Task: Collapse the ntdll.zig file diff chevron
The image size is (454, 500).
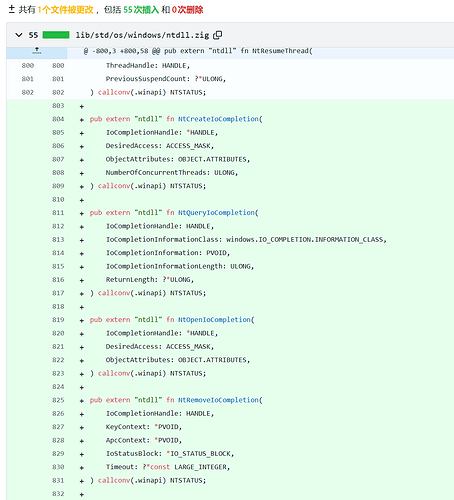Action: click(19, 35)
